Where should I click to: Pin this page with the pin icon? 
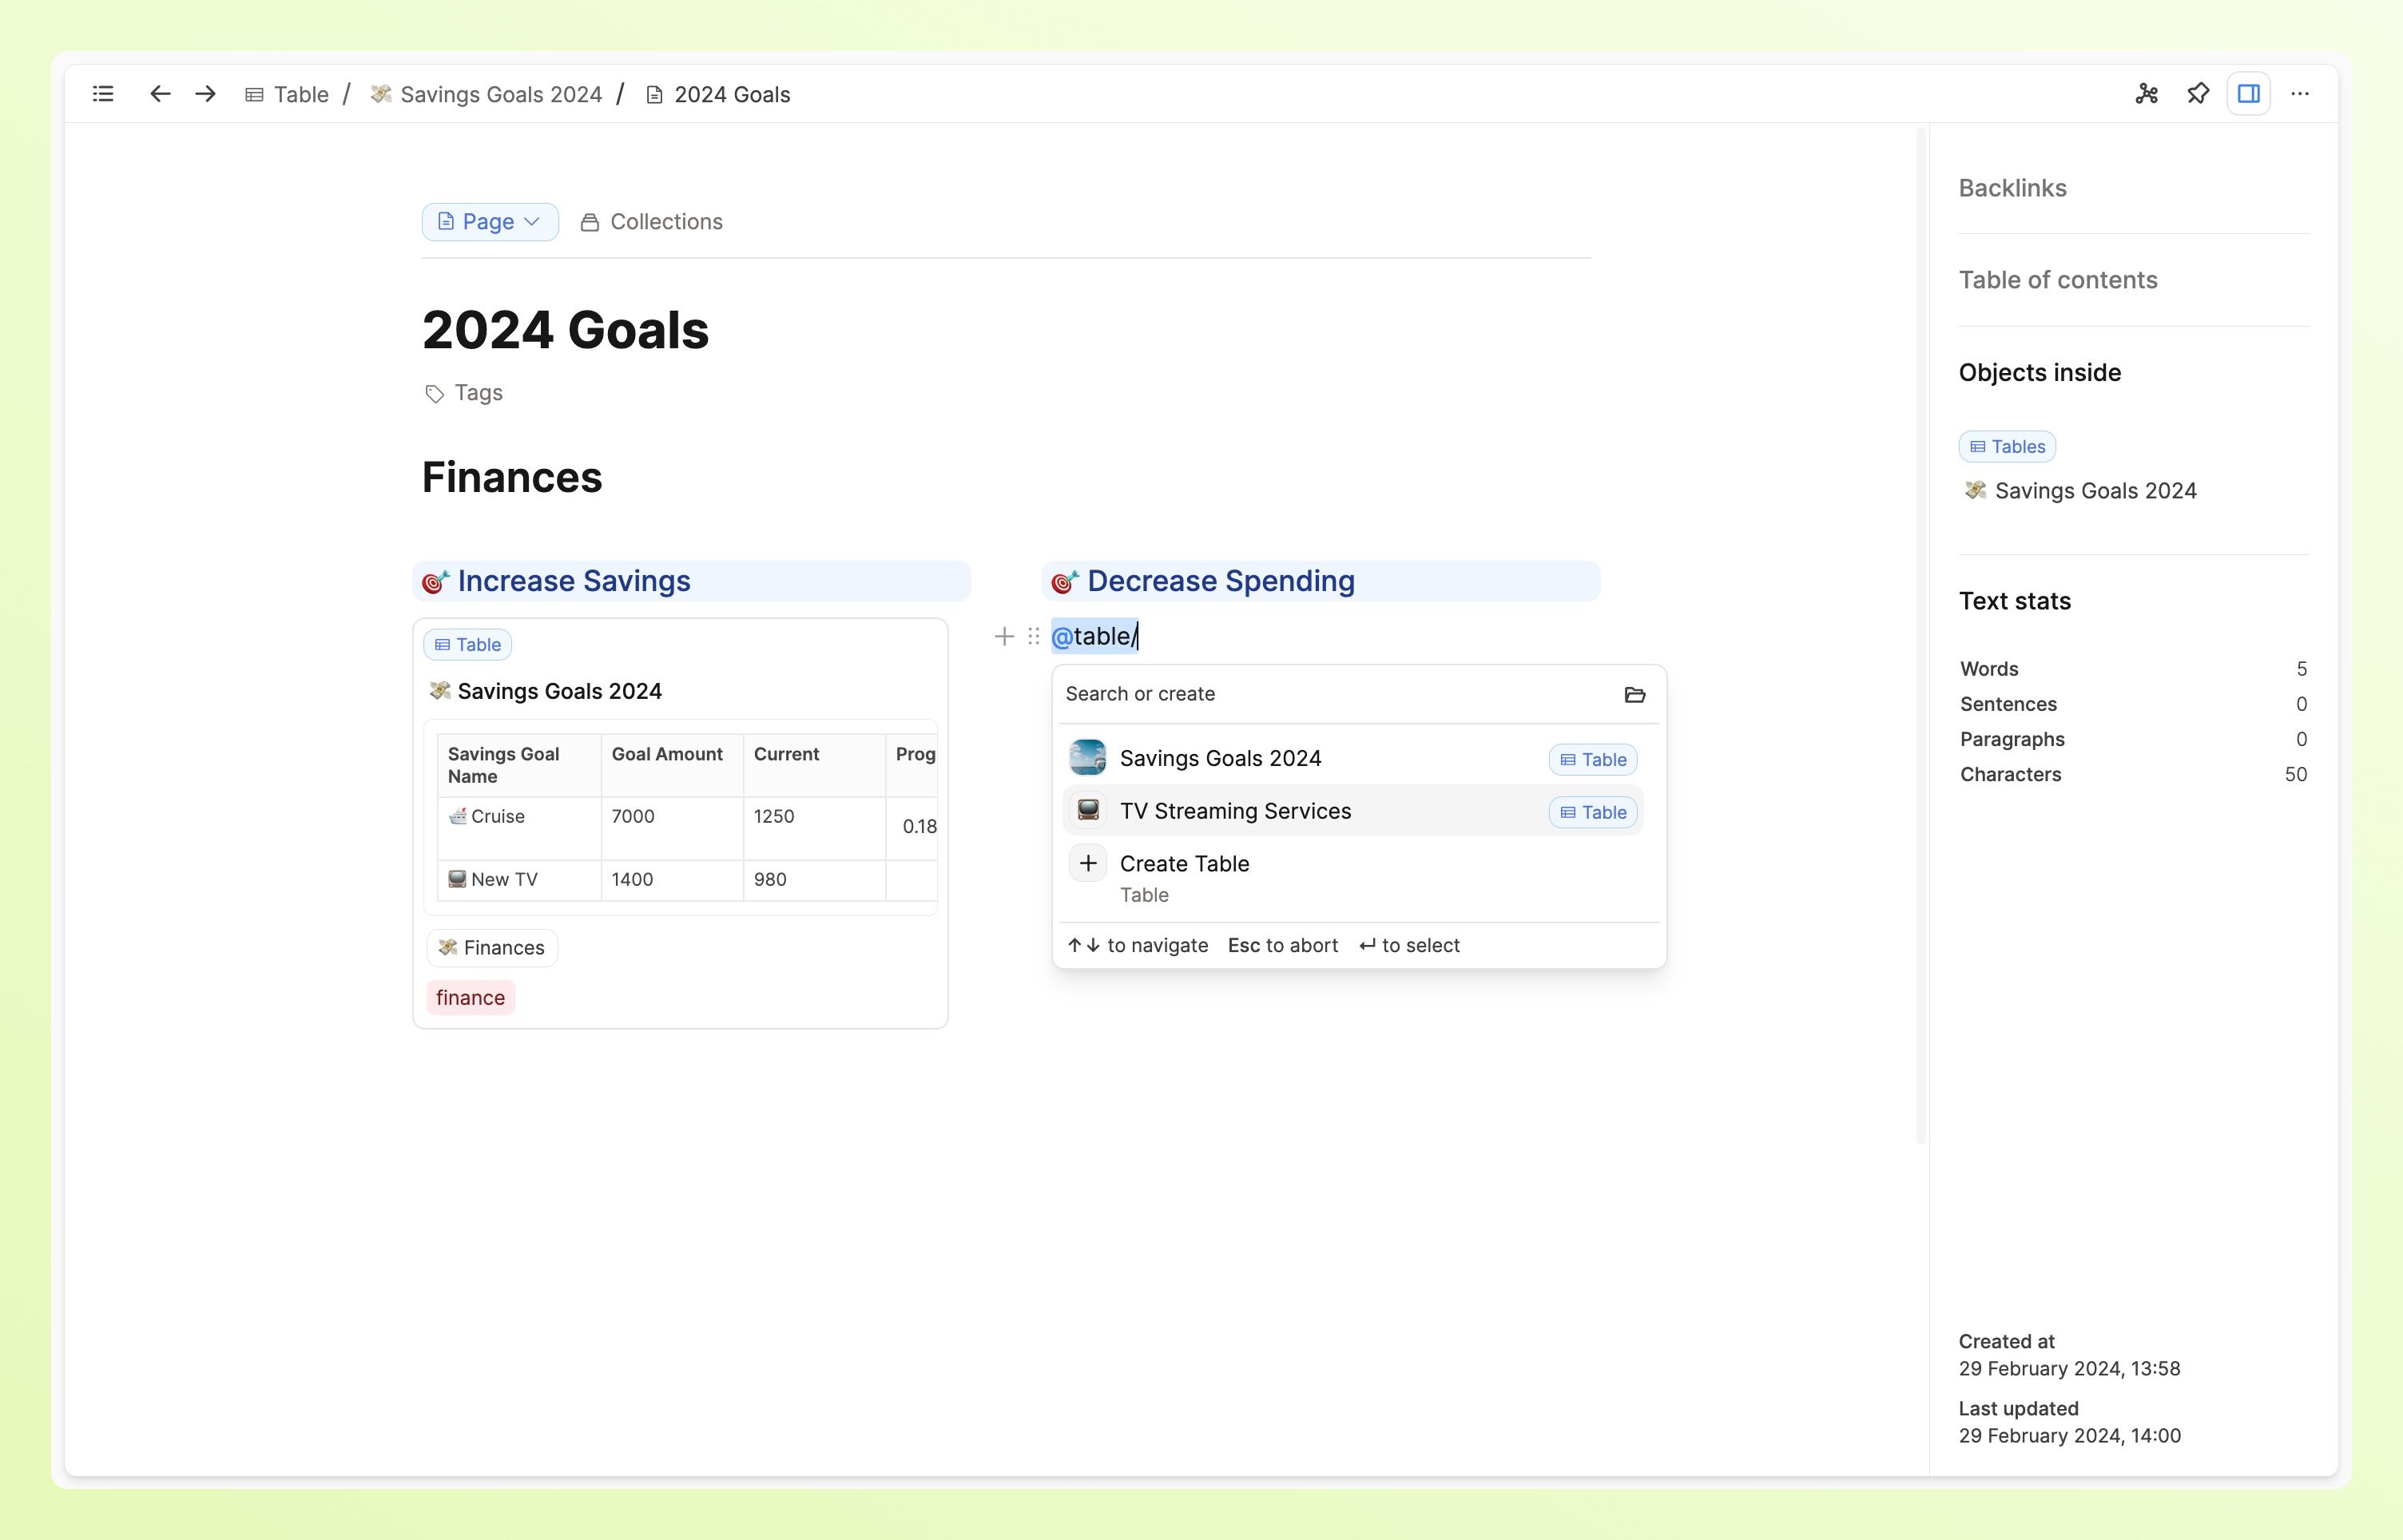tap(2197, 94)
